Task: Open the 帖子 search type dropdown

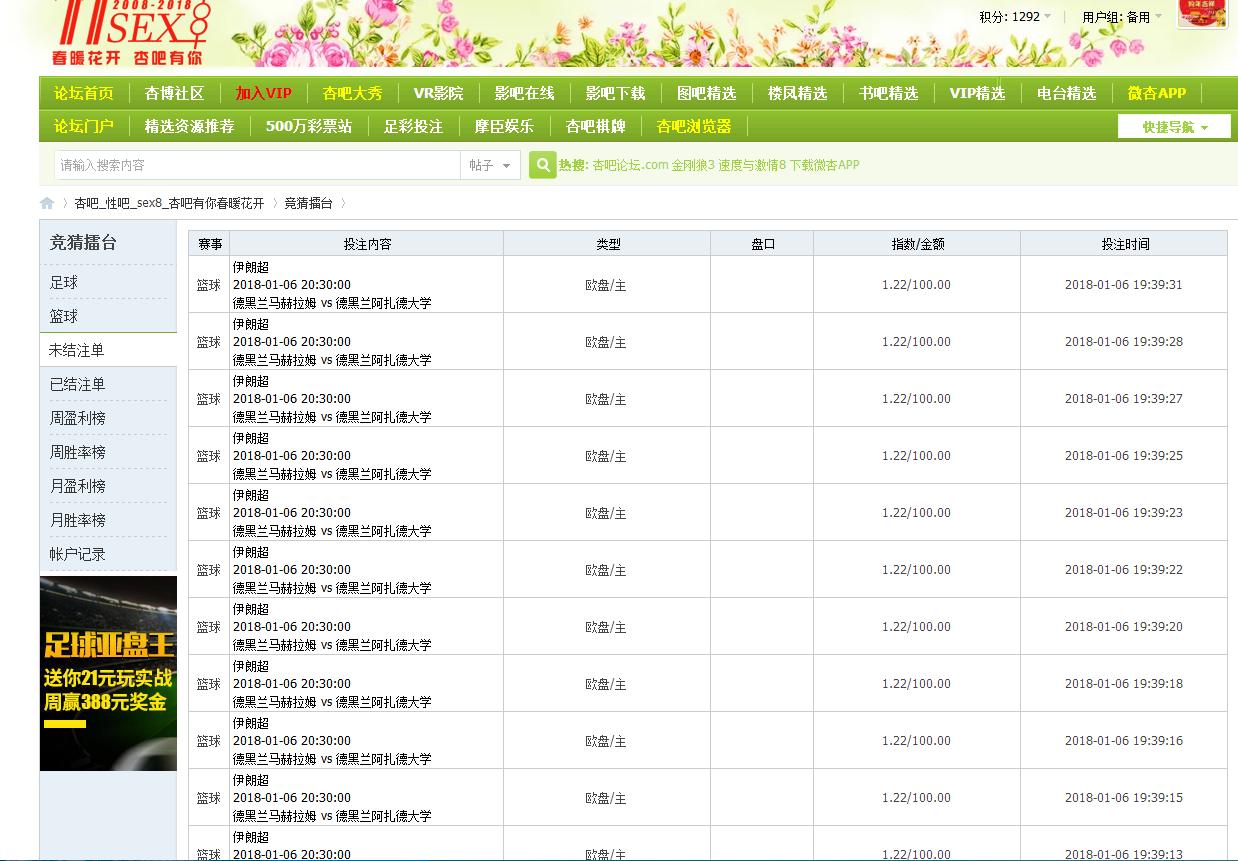Action: (490, 165)
